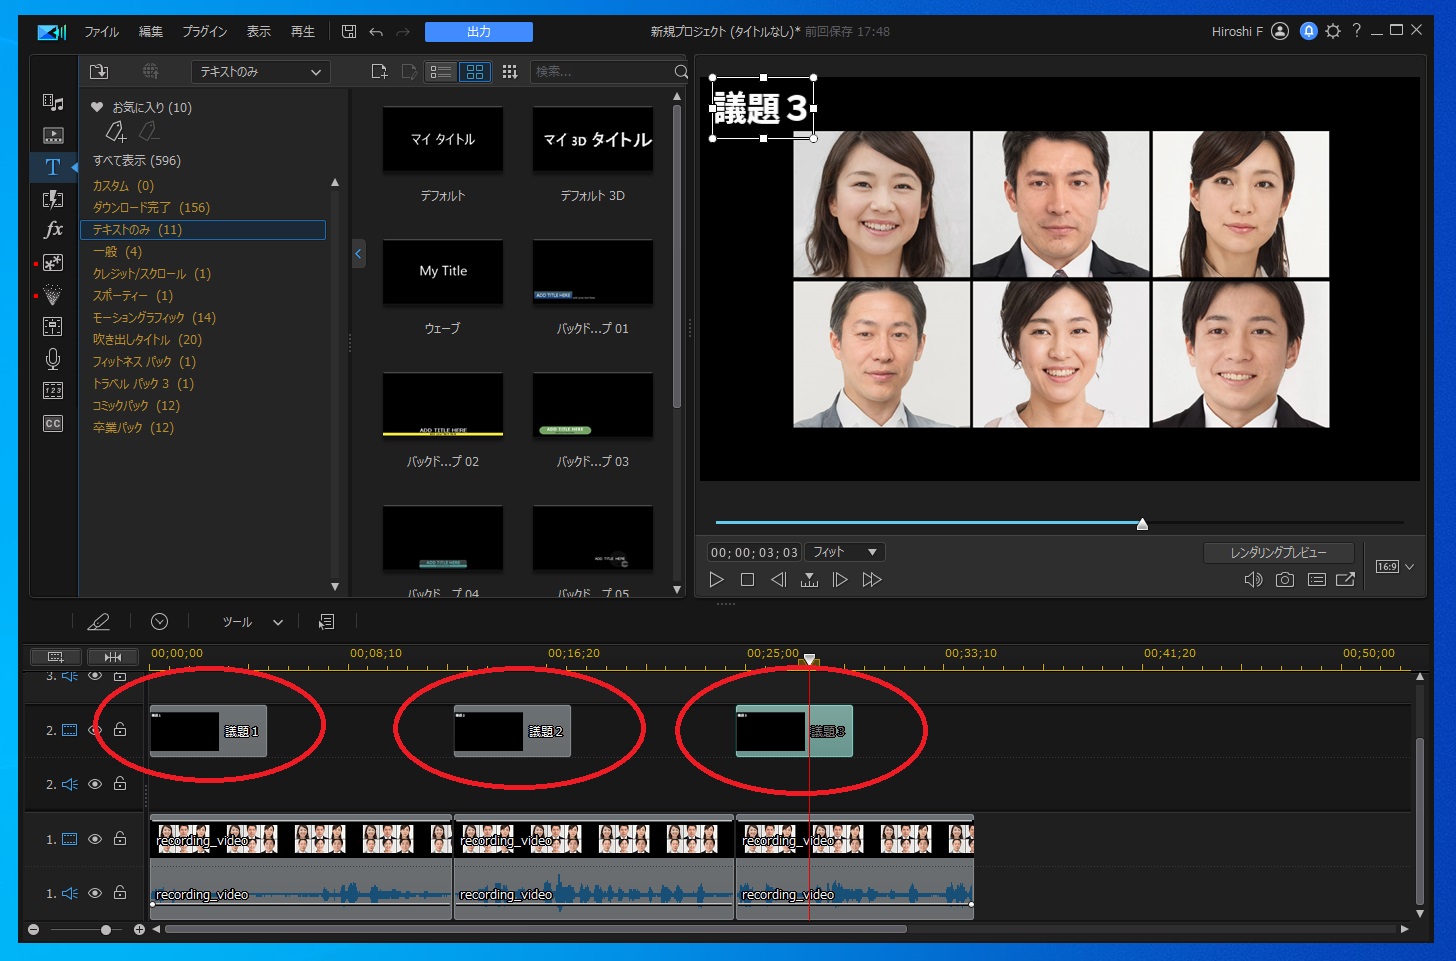The image size is (1456, 961).
Task: Open the Chapter Room 123 icon
Action: 53,391
